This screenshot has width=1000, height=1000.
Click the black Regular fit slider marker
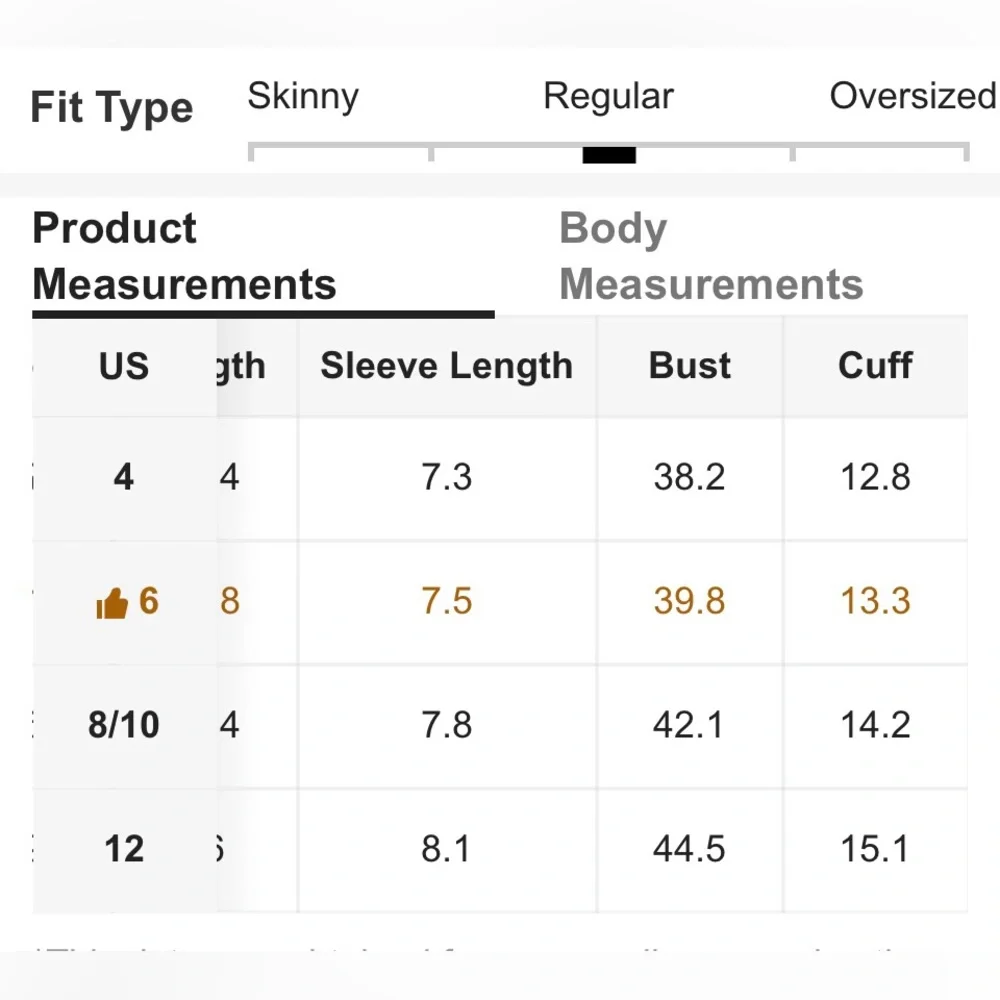click(x=609, y=155)
